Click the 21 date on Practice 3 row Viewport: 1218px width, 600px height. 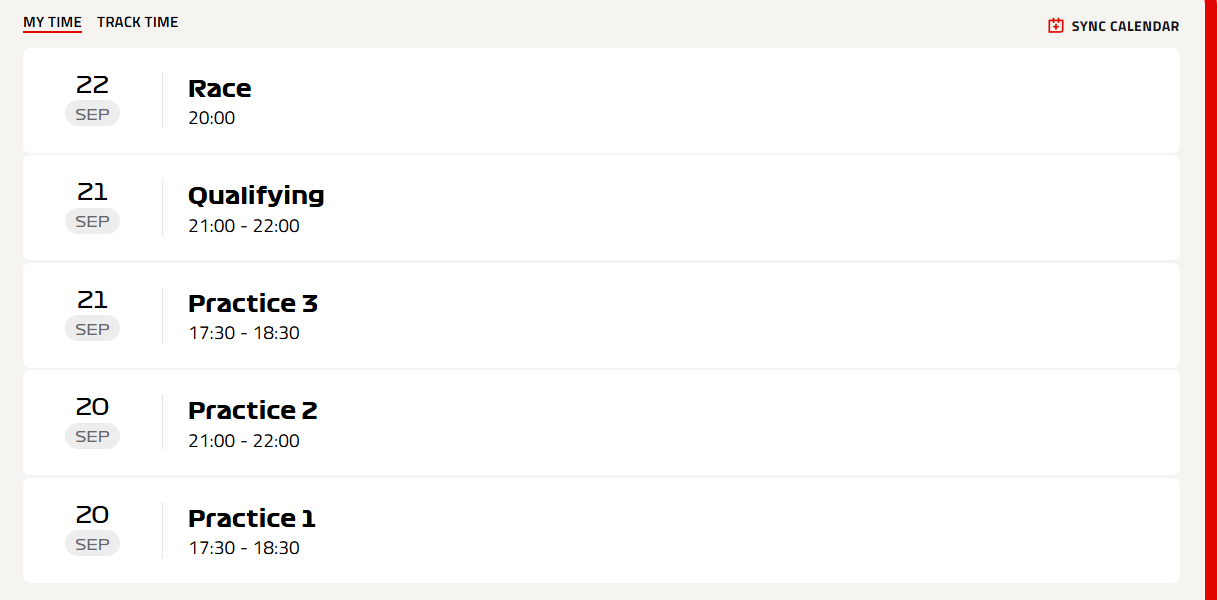[x=92, y=300]
